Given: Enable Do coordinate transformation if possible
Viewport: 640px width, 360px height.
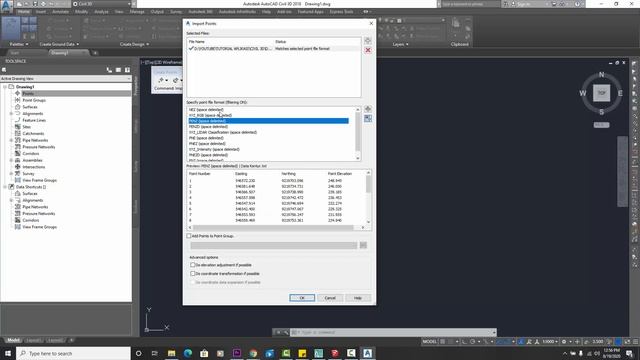Looking at the screenshot, I should (193, 273).
